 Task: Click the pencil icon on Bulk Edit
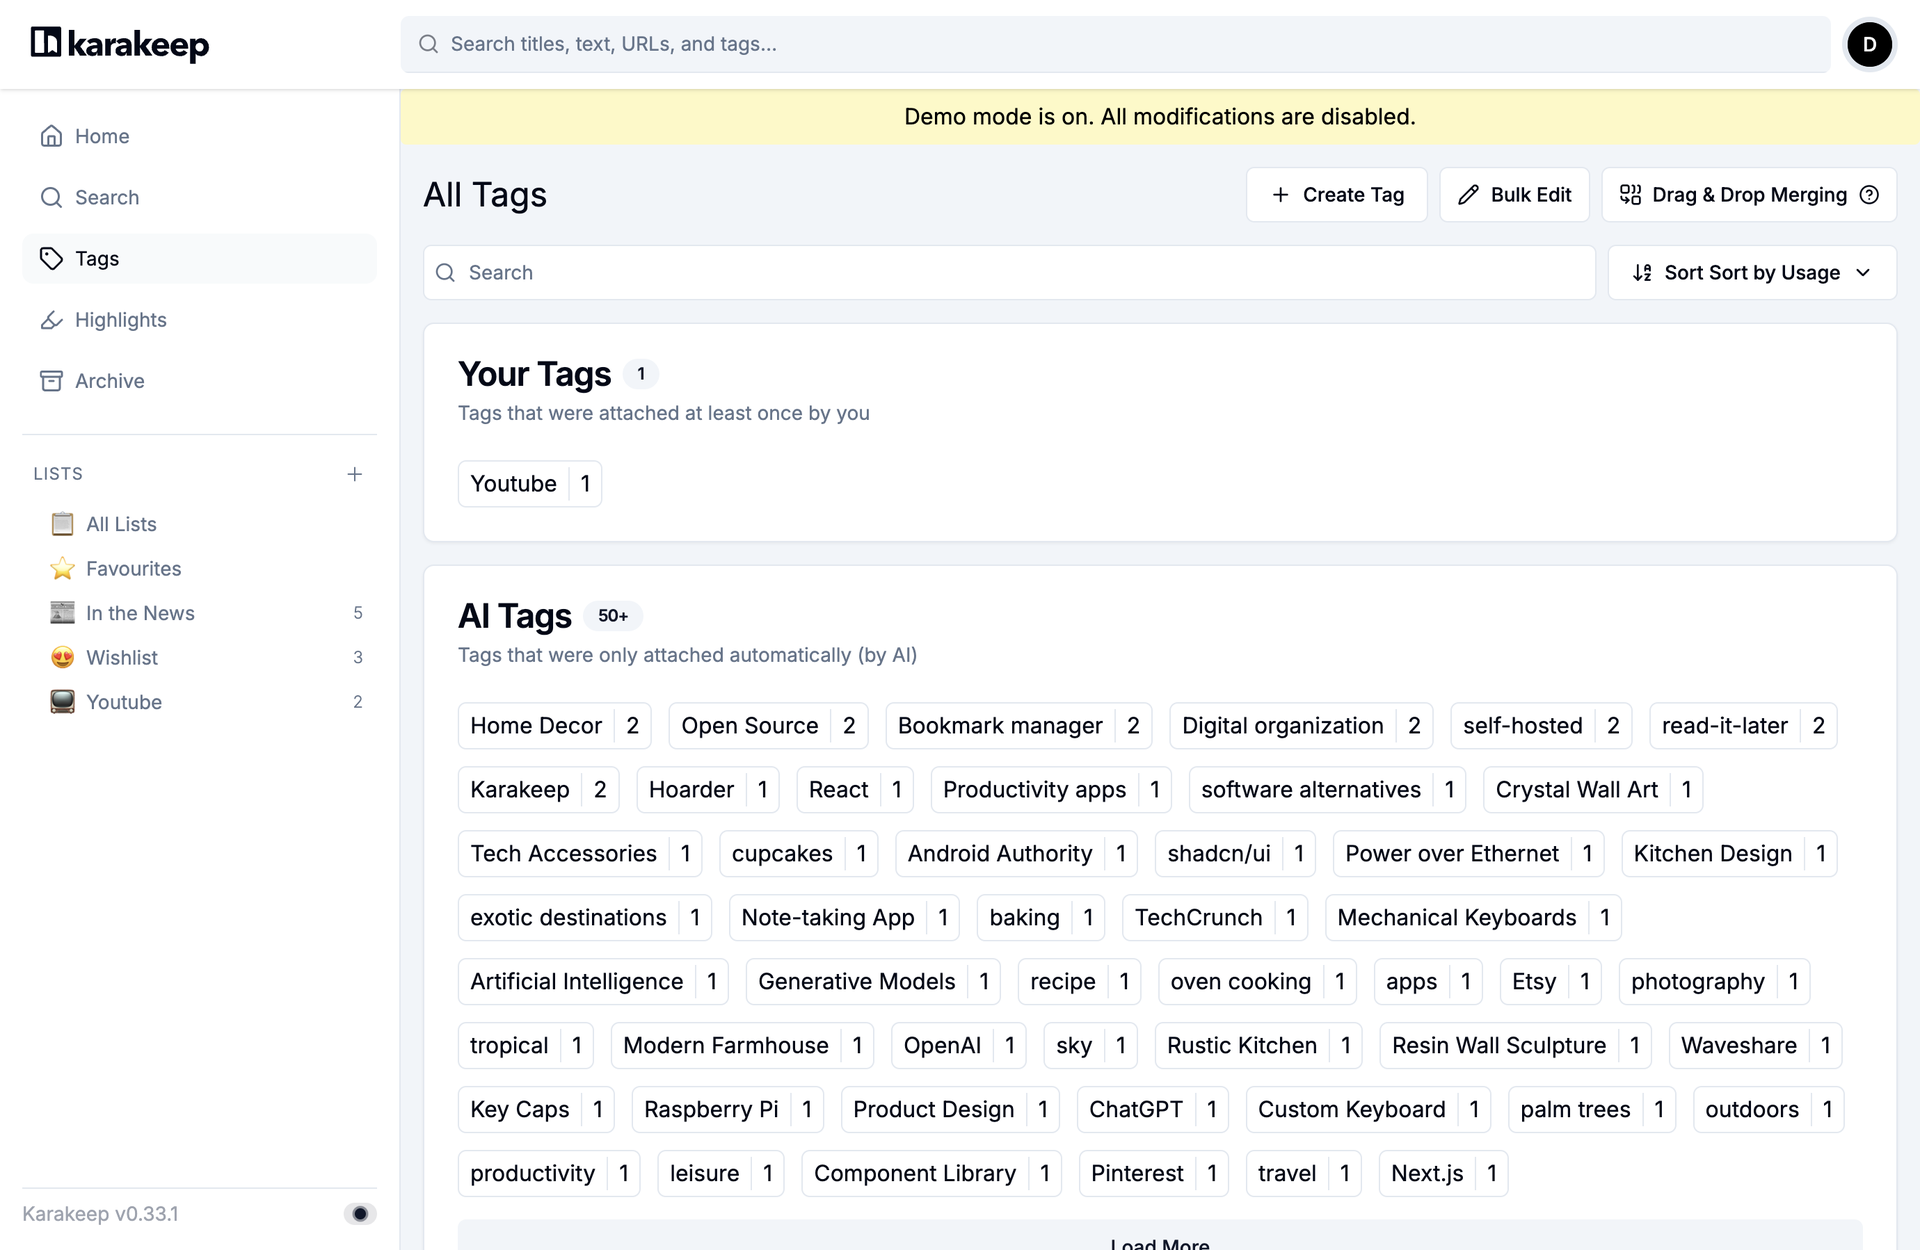(1468, 195)
